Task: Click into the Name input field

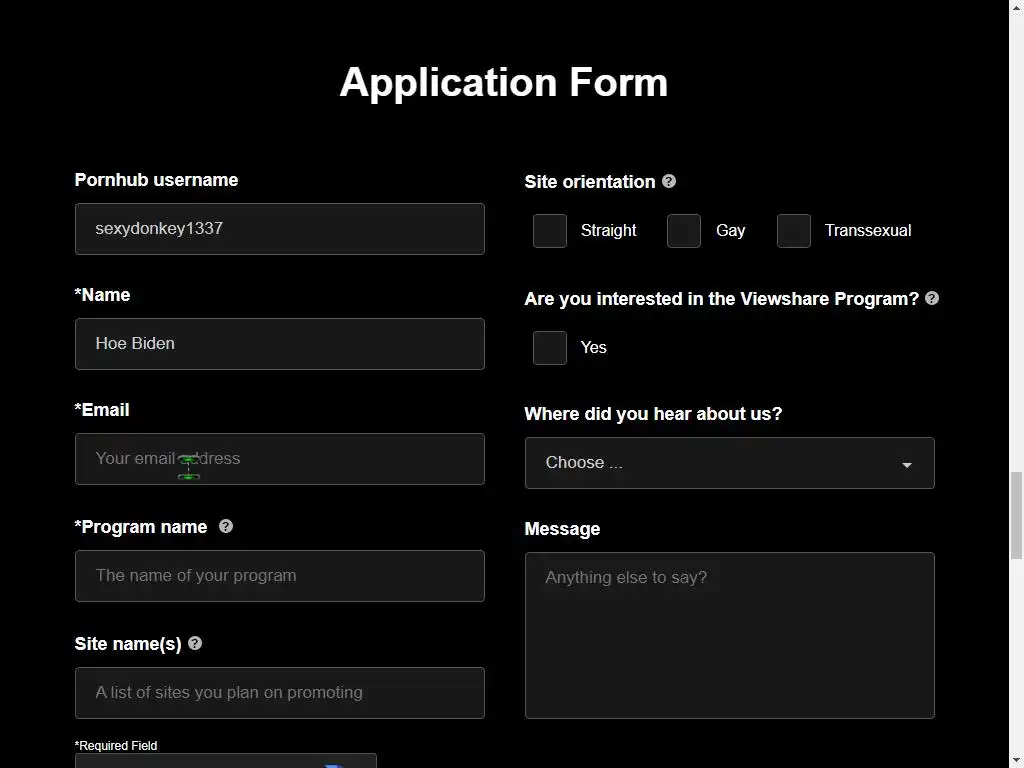Action: pyautogui.click(x=279, y=344)
